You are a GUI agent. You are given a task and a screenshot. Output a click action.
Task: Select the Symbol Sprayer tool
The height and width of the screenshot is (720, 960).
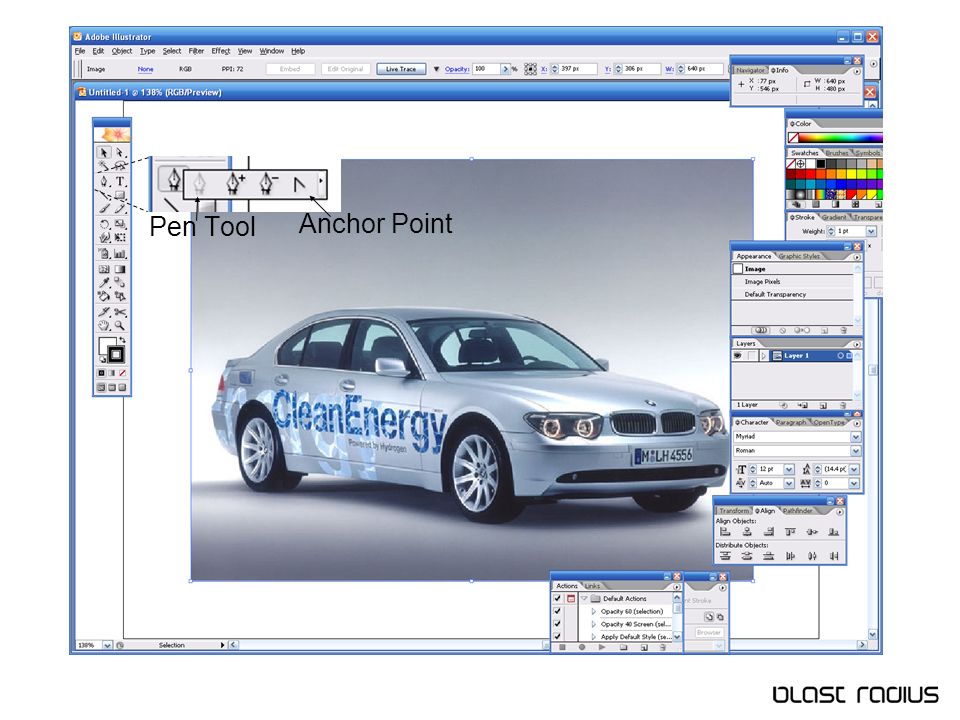click(x=104, y=253)
